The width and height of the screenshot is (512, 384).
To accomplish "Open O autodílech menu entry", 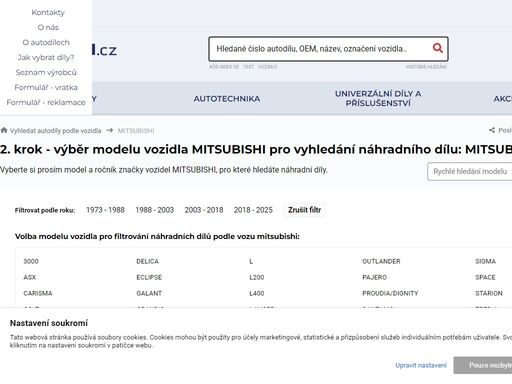I will pos(46,42).
